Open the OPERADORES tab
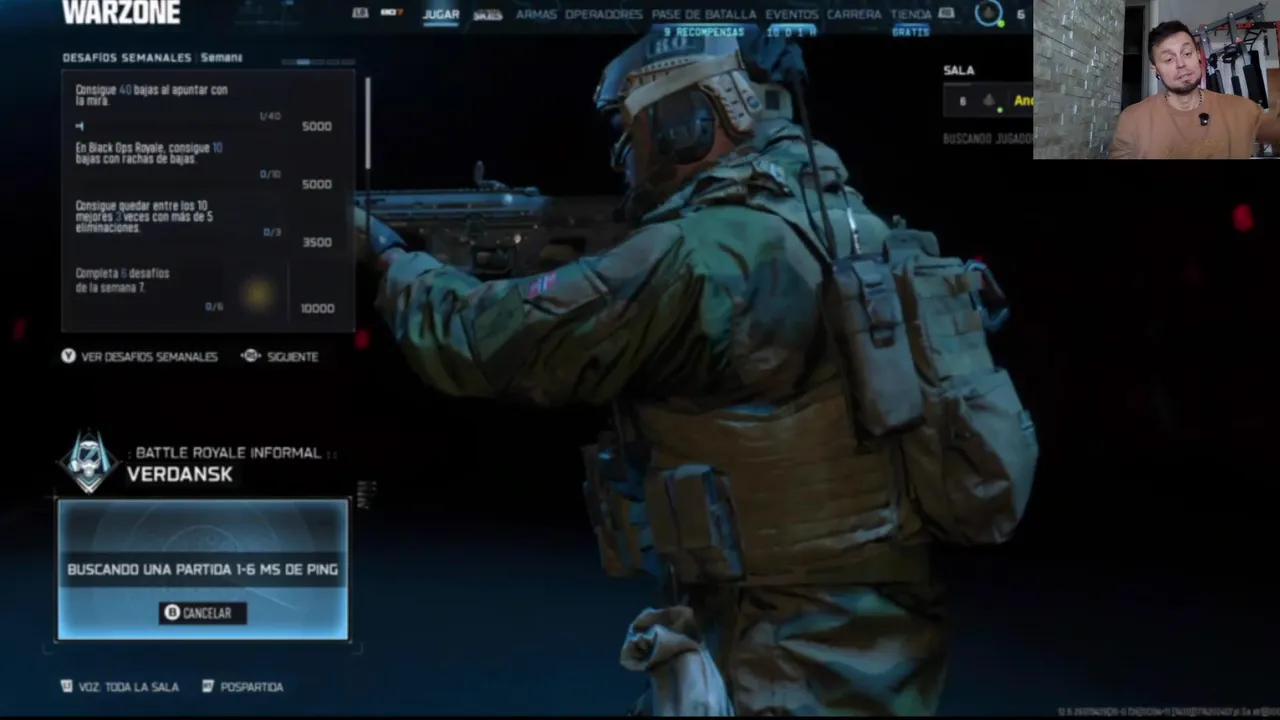 click(x=604, y=14)
